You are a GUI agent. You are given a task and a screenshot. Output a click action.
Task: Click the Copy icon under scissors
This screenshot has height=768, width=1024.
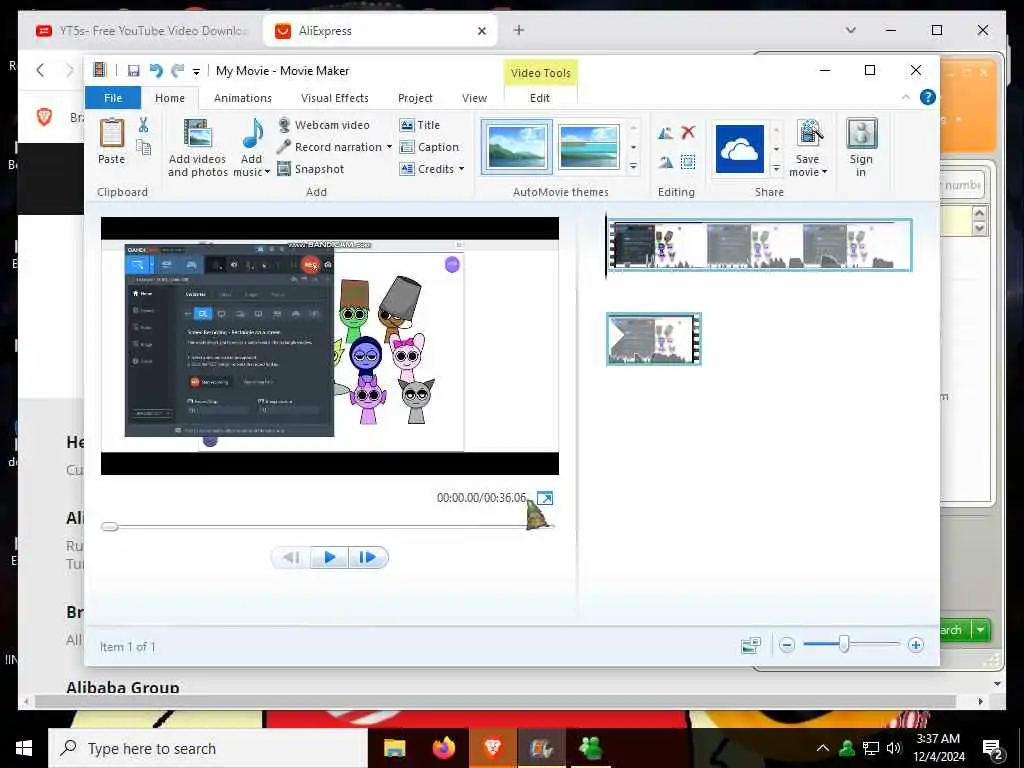point(144,148)
